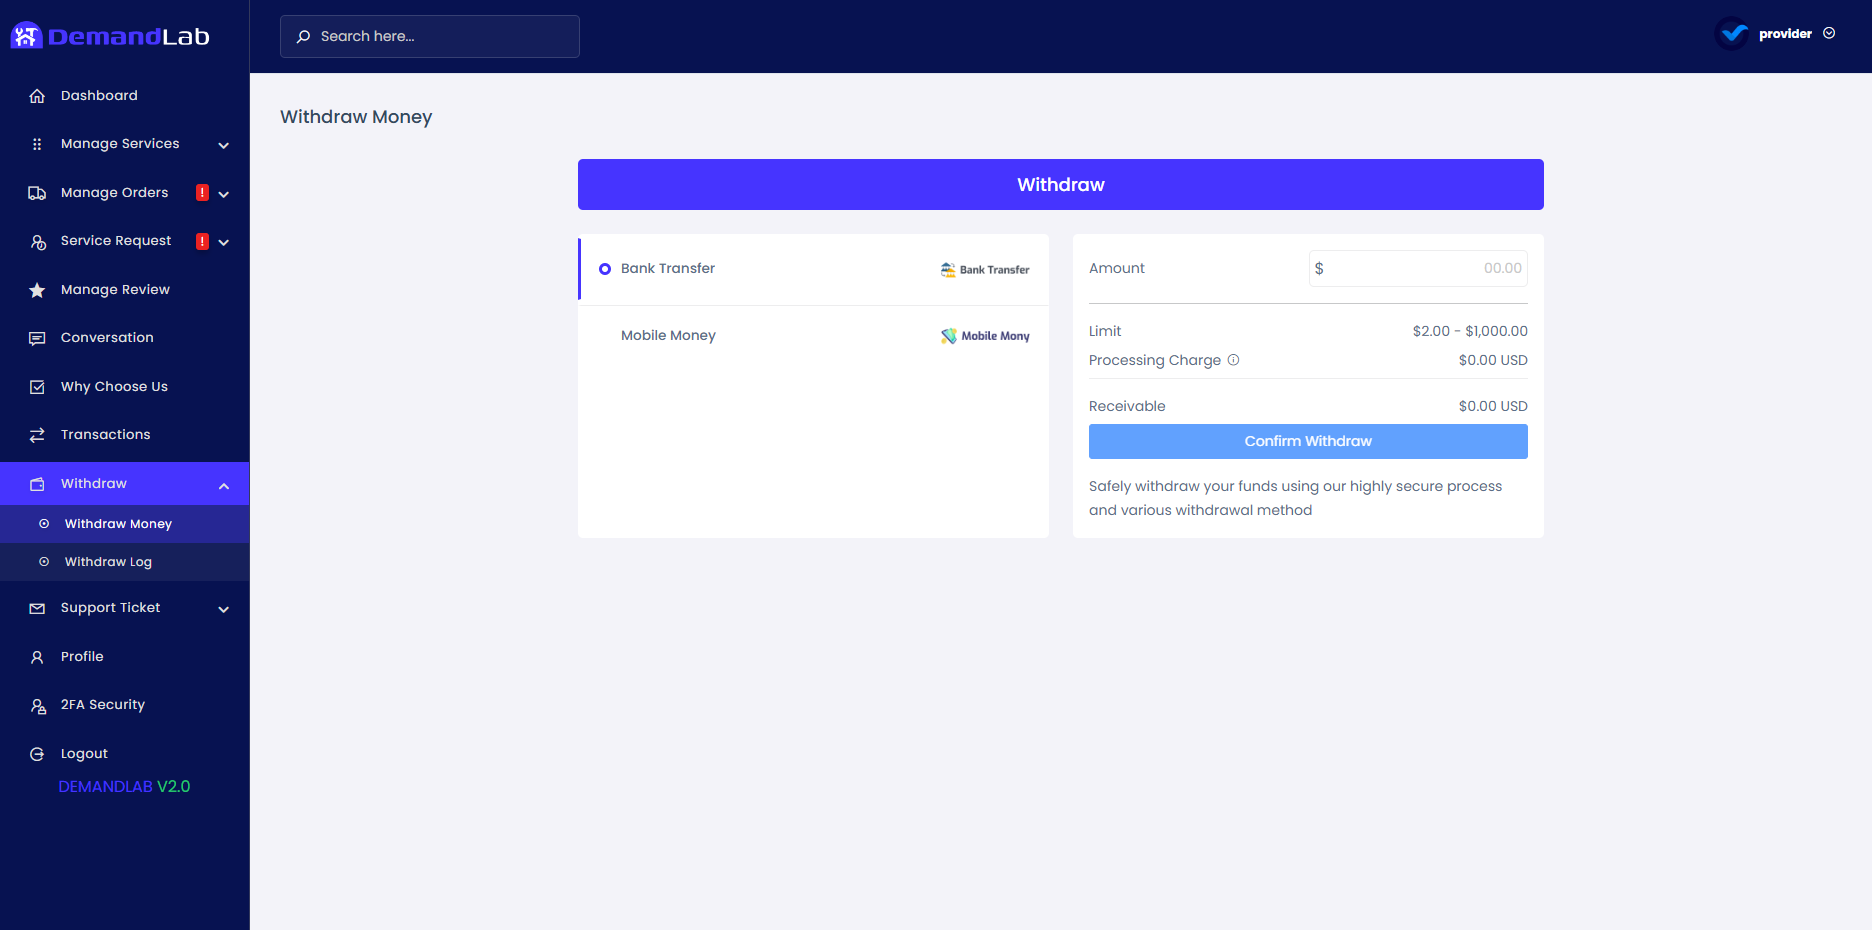
Task: Open the provider account dropdown
Action: click(x=1831, y=33)
